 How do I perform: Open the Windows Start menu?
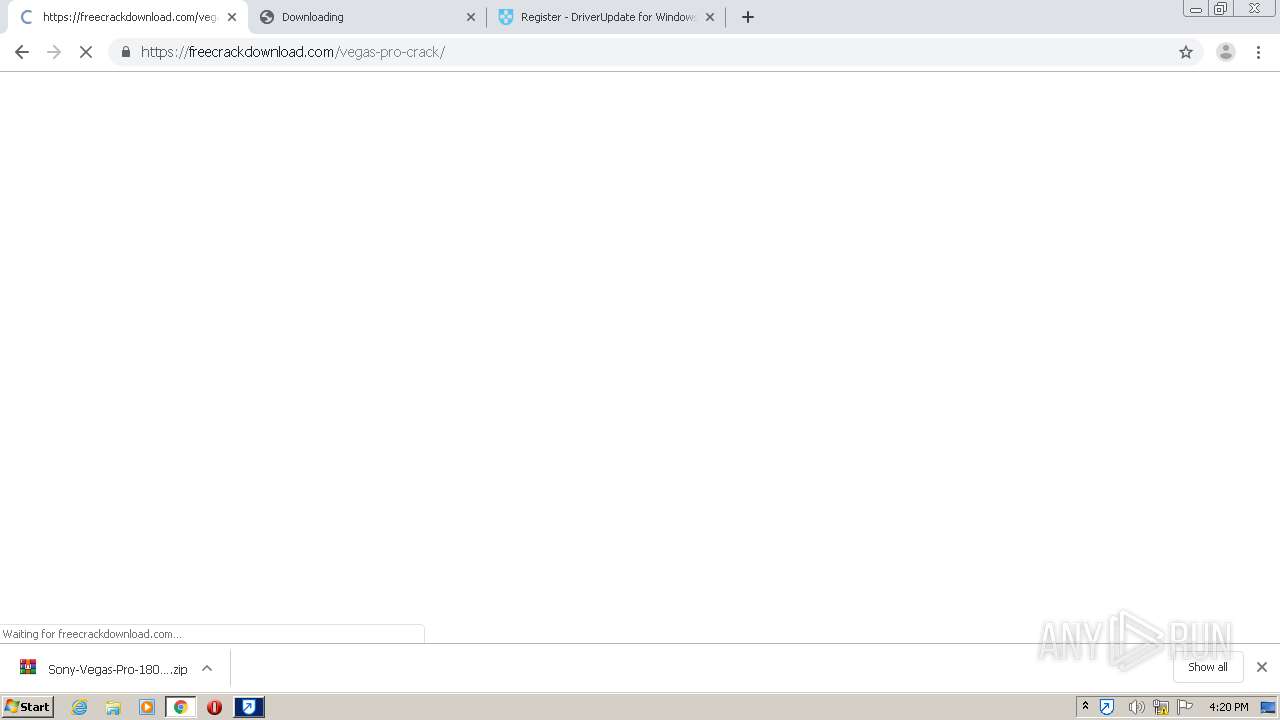pyautogui.click(x=28, y=707)
